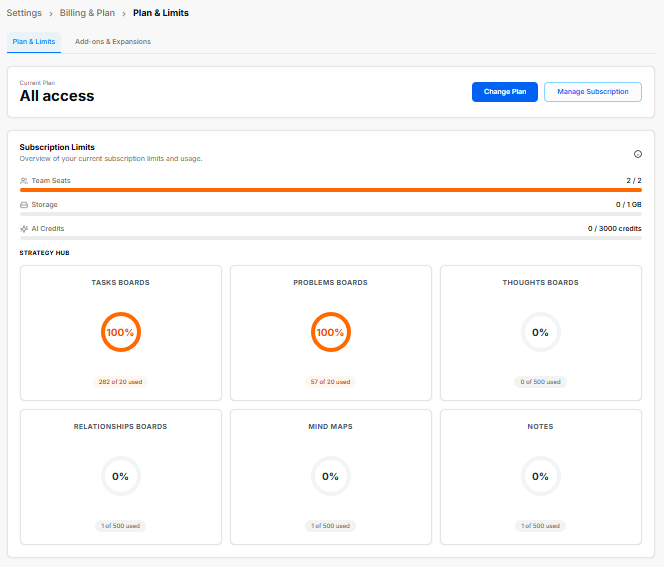Click the Thoughts Boards 0% ring

541,332
